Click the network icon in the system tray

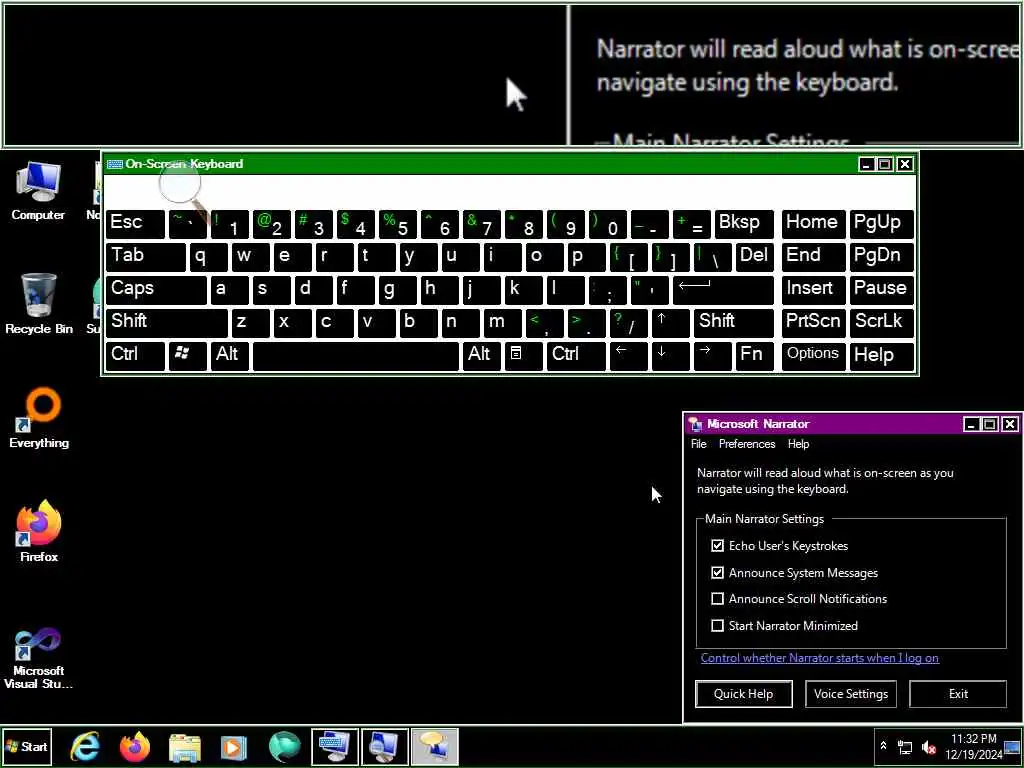905,747
